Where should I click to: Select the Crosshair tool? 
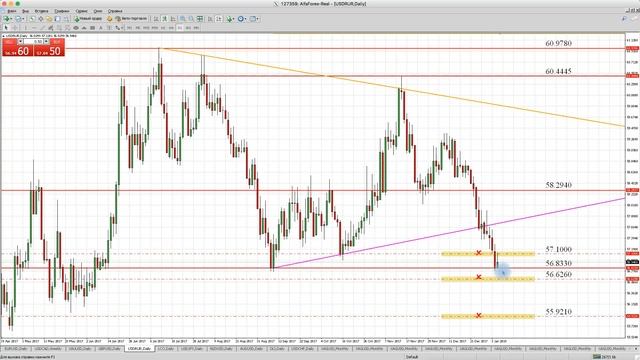[x=16, y=28]
